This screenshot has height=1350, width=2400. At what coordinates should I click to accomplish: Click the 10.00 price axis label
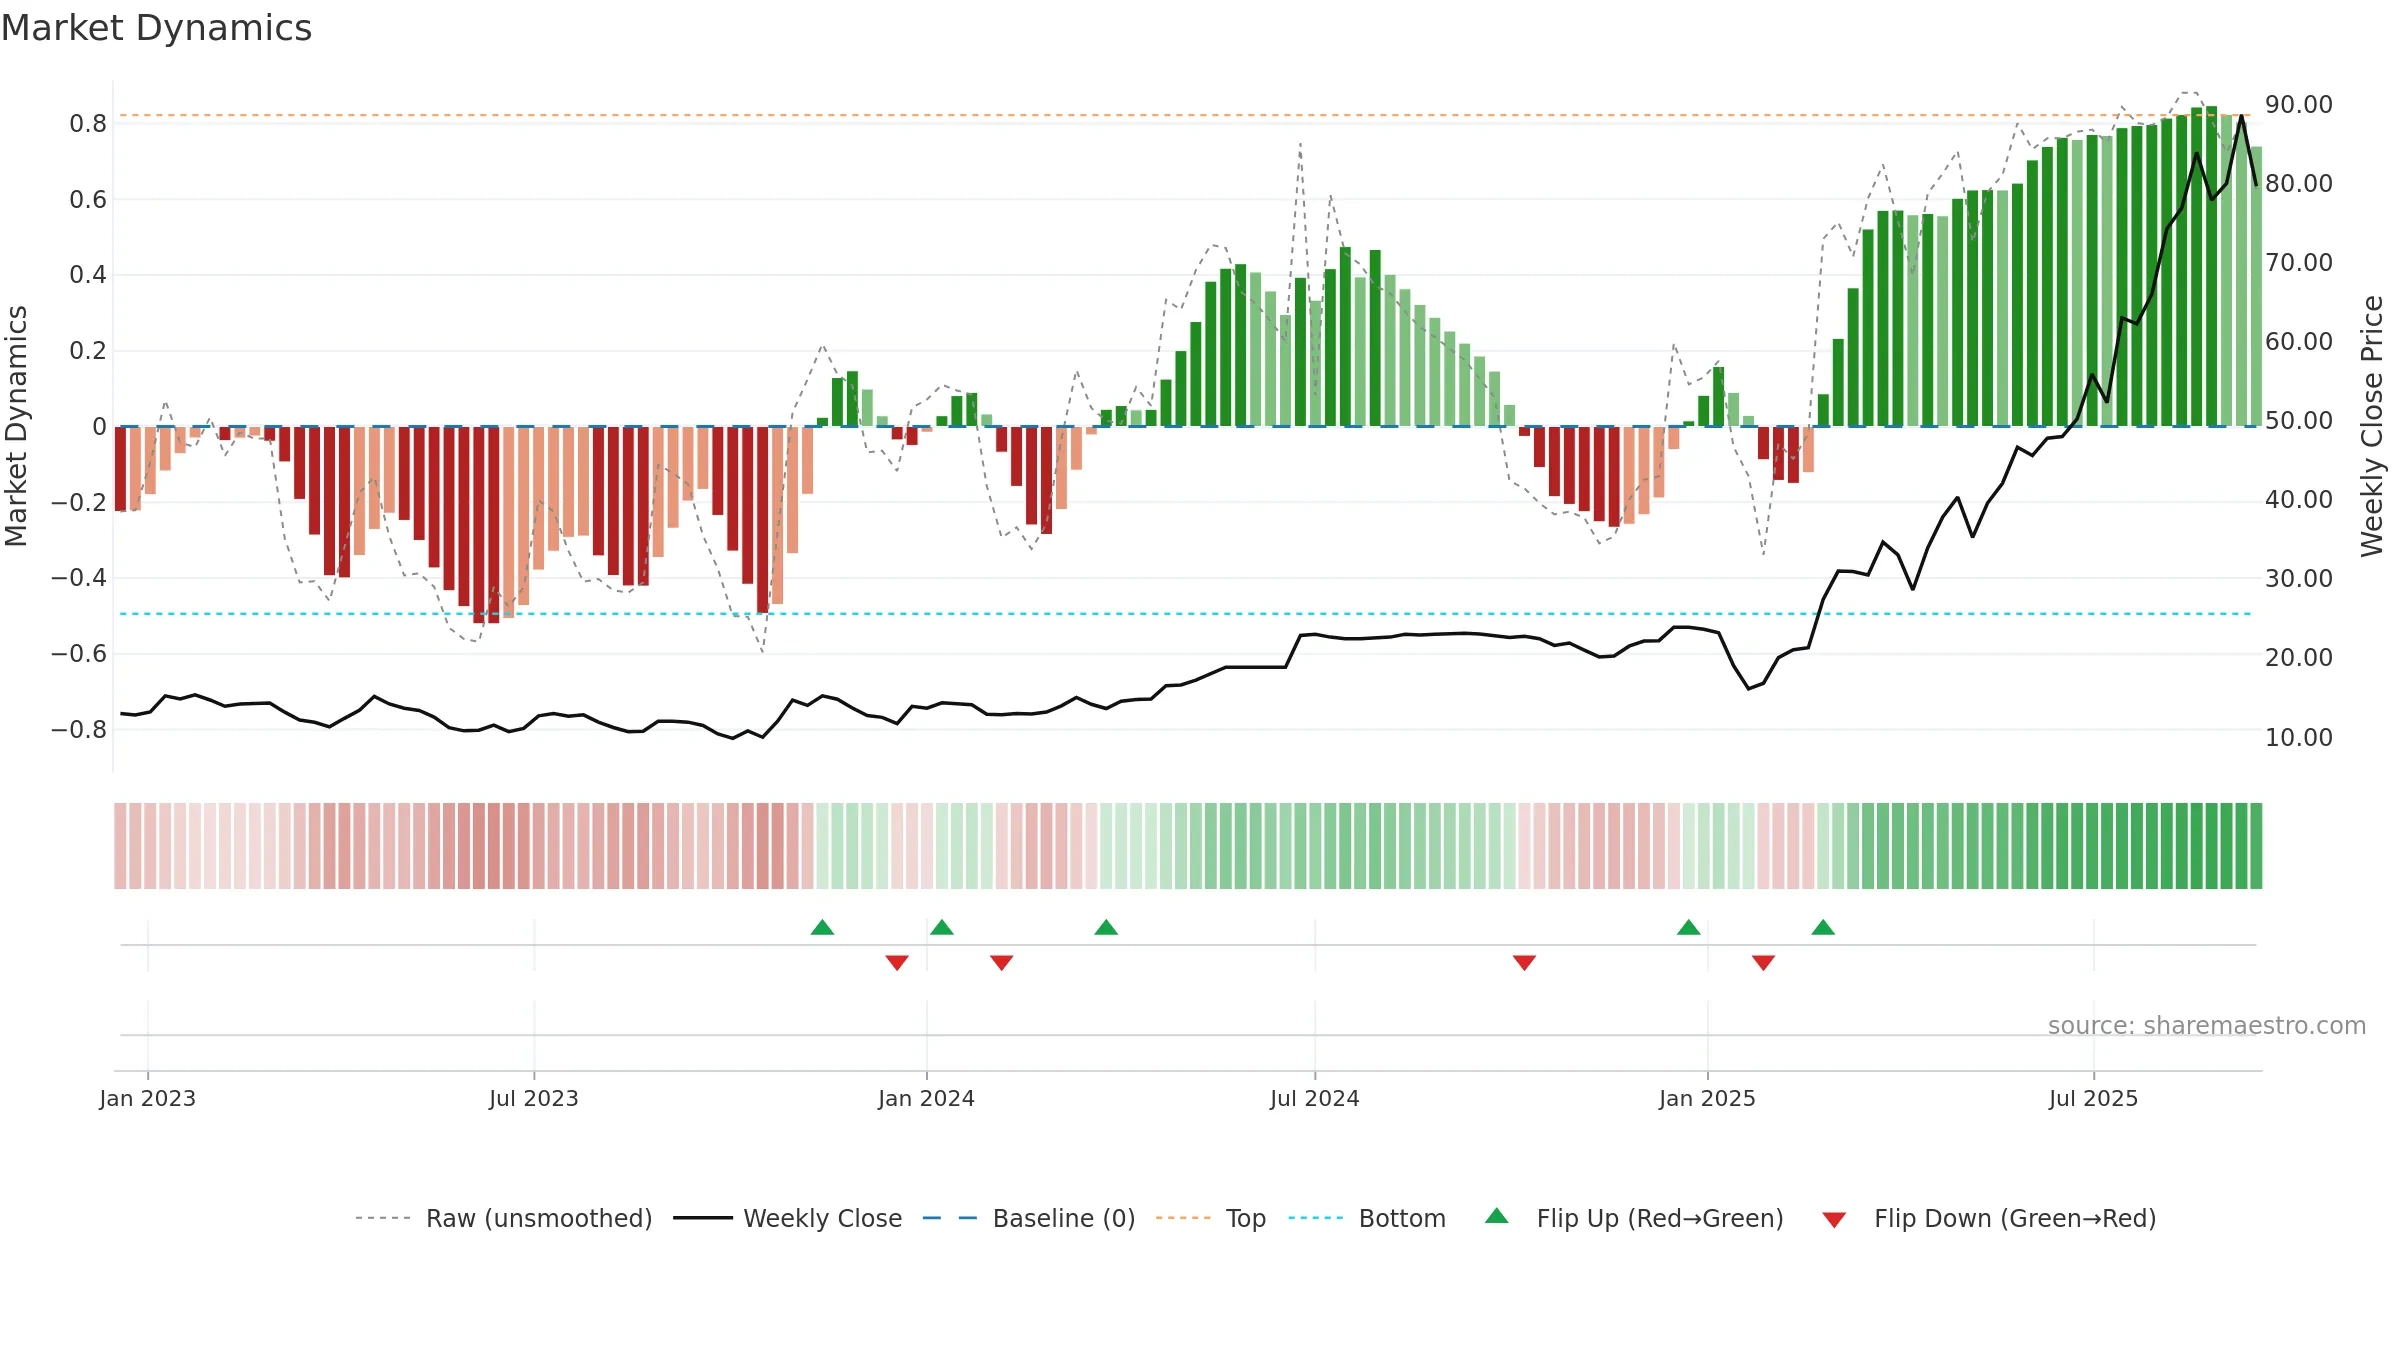tap(2299, 737)
